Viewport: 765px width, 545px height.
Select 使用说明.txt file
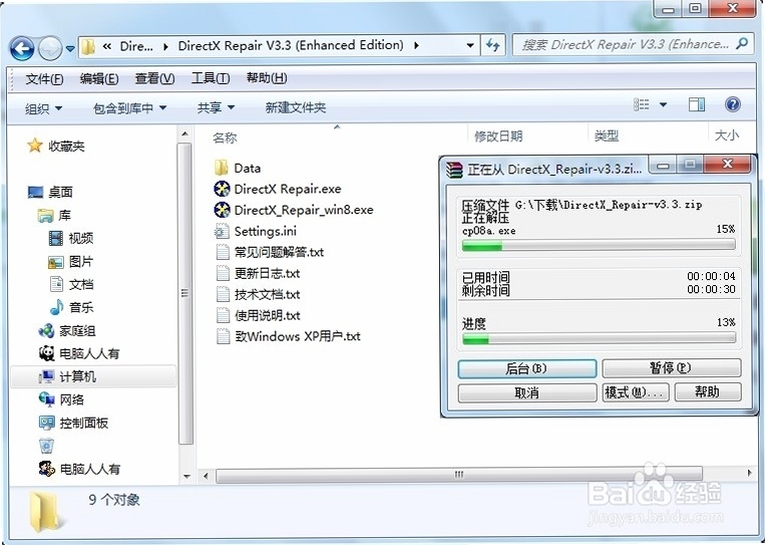[257, 315]
